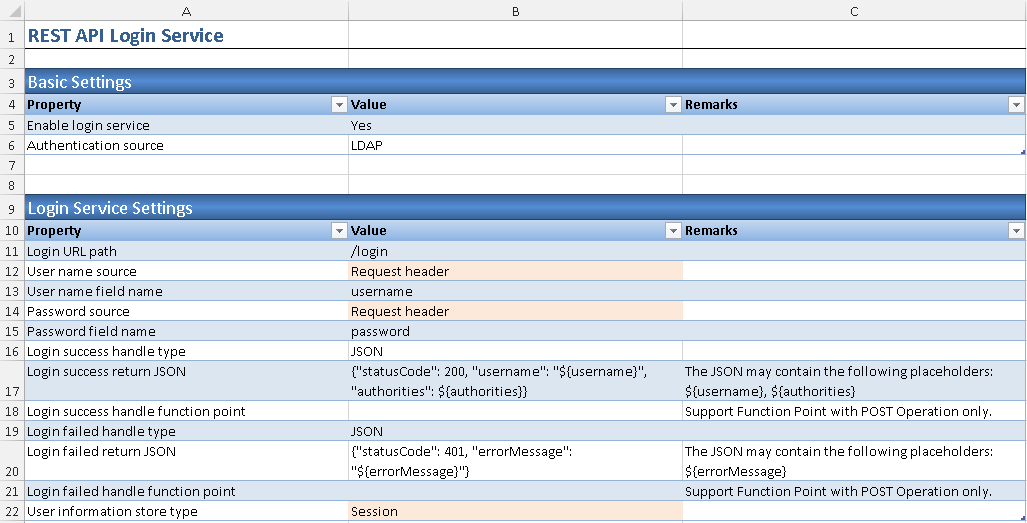This screenshot has height=523, width=1027.
Task: Click the Login failed return JSON value cell
Action: point(515,461)
